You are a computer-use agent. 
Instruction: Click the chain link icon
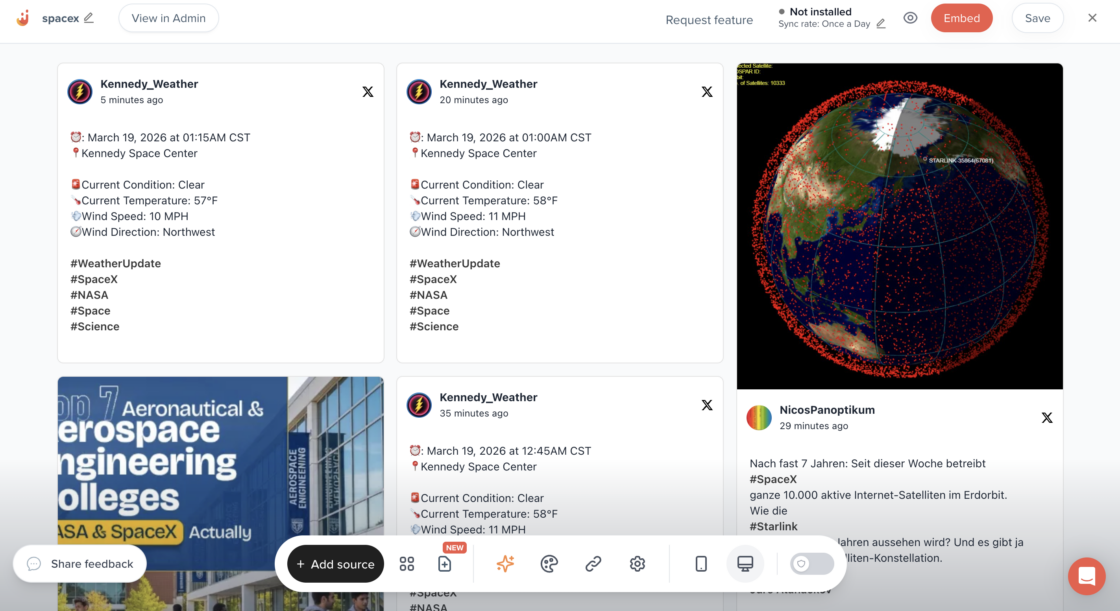tap(593, 564)
